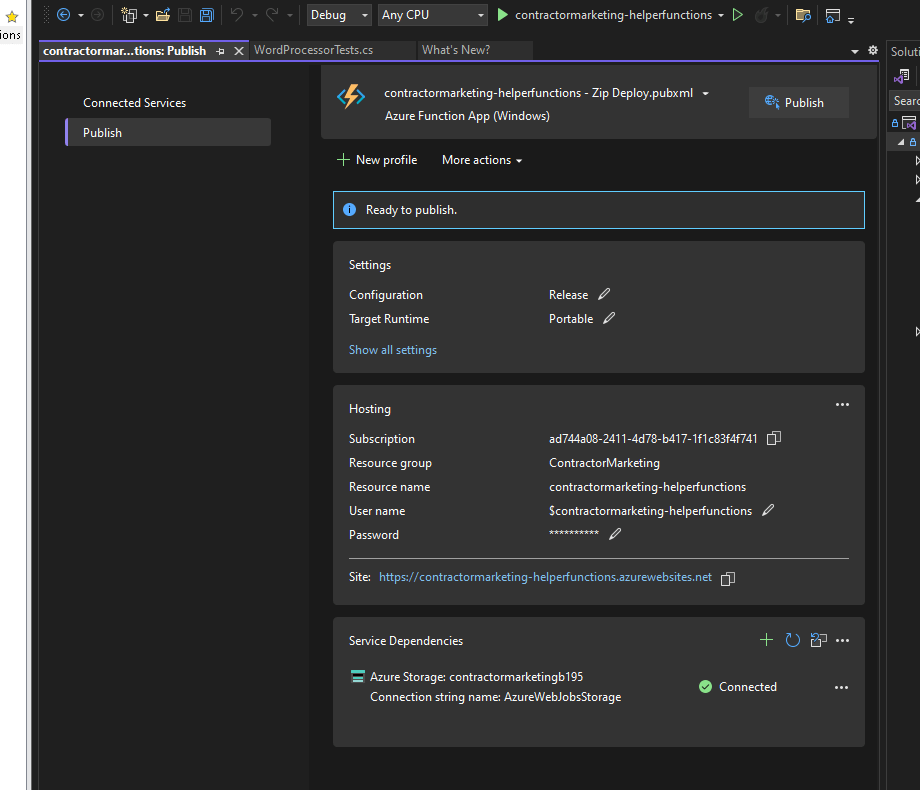
Task: Copy the Subscription ID
Action: tap(773, 438)
